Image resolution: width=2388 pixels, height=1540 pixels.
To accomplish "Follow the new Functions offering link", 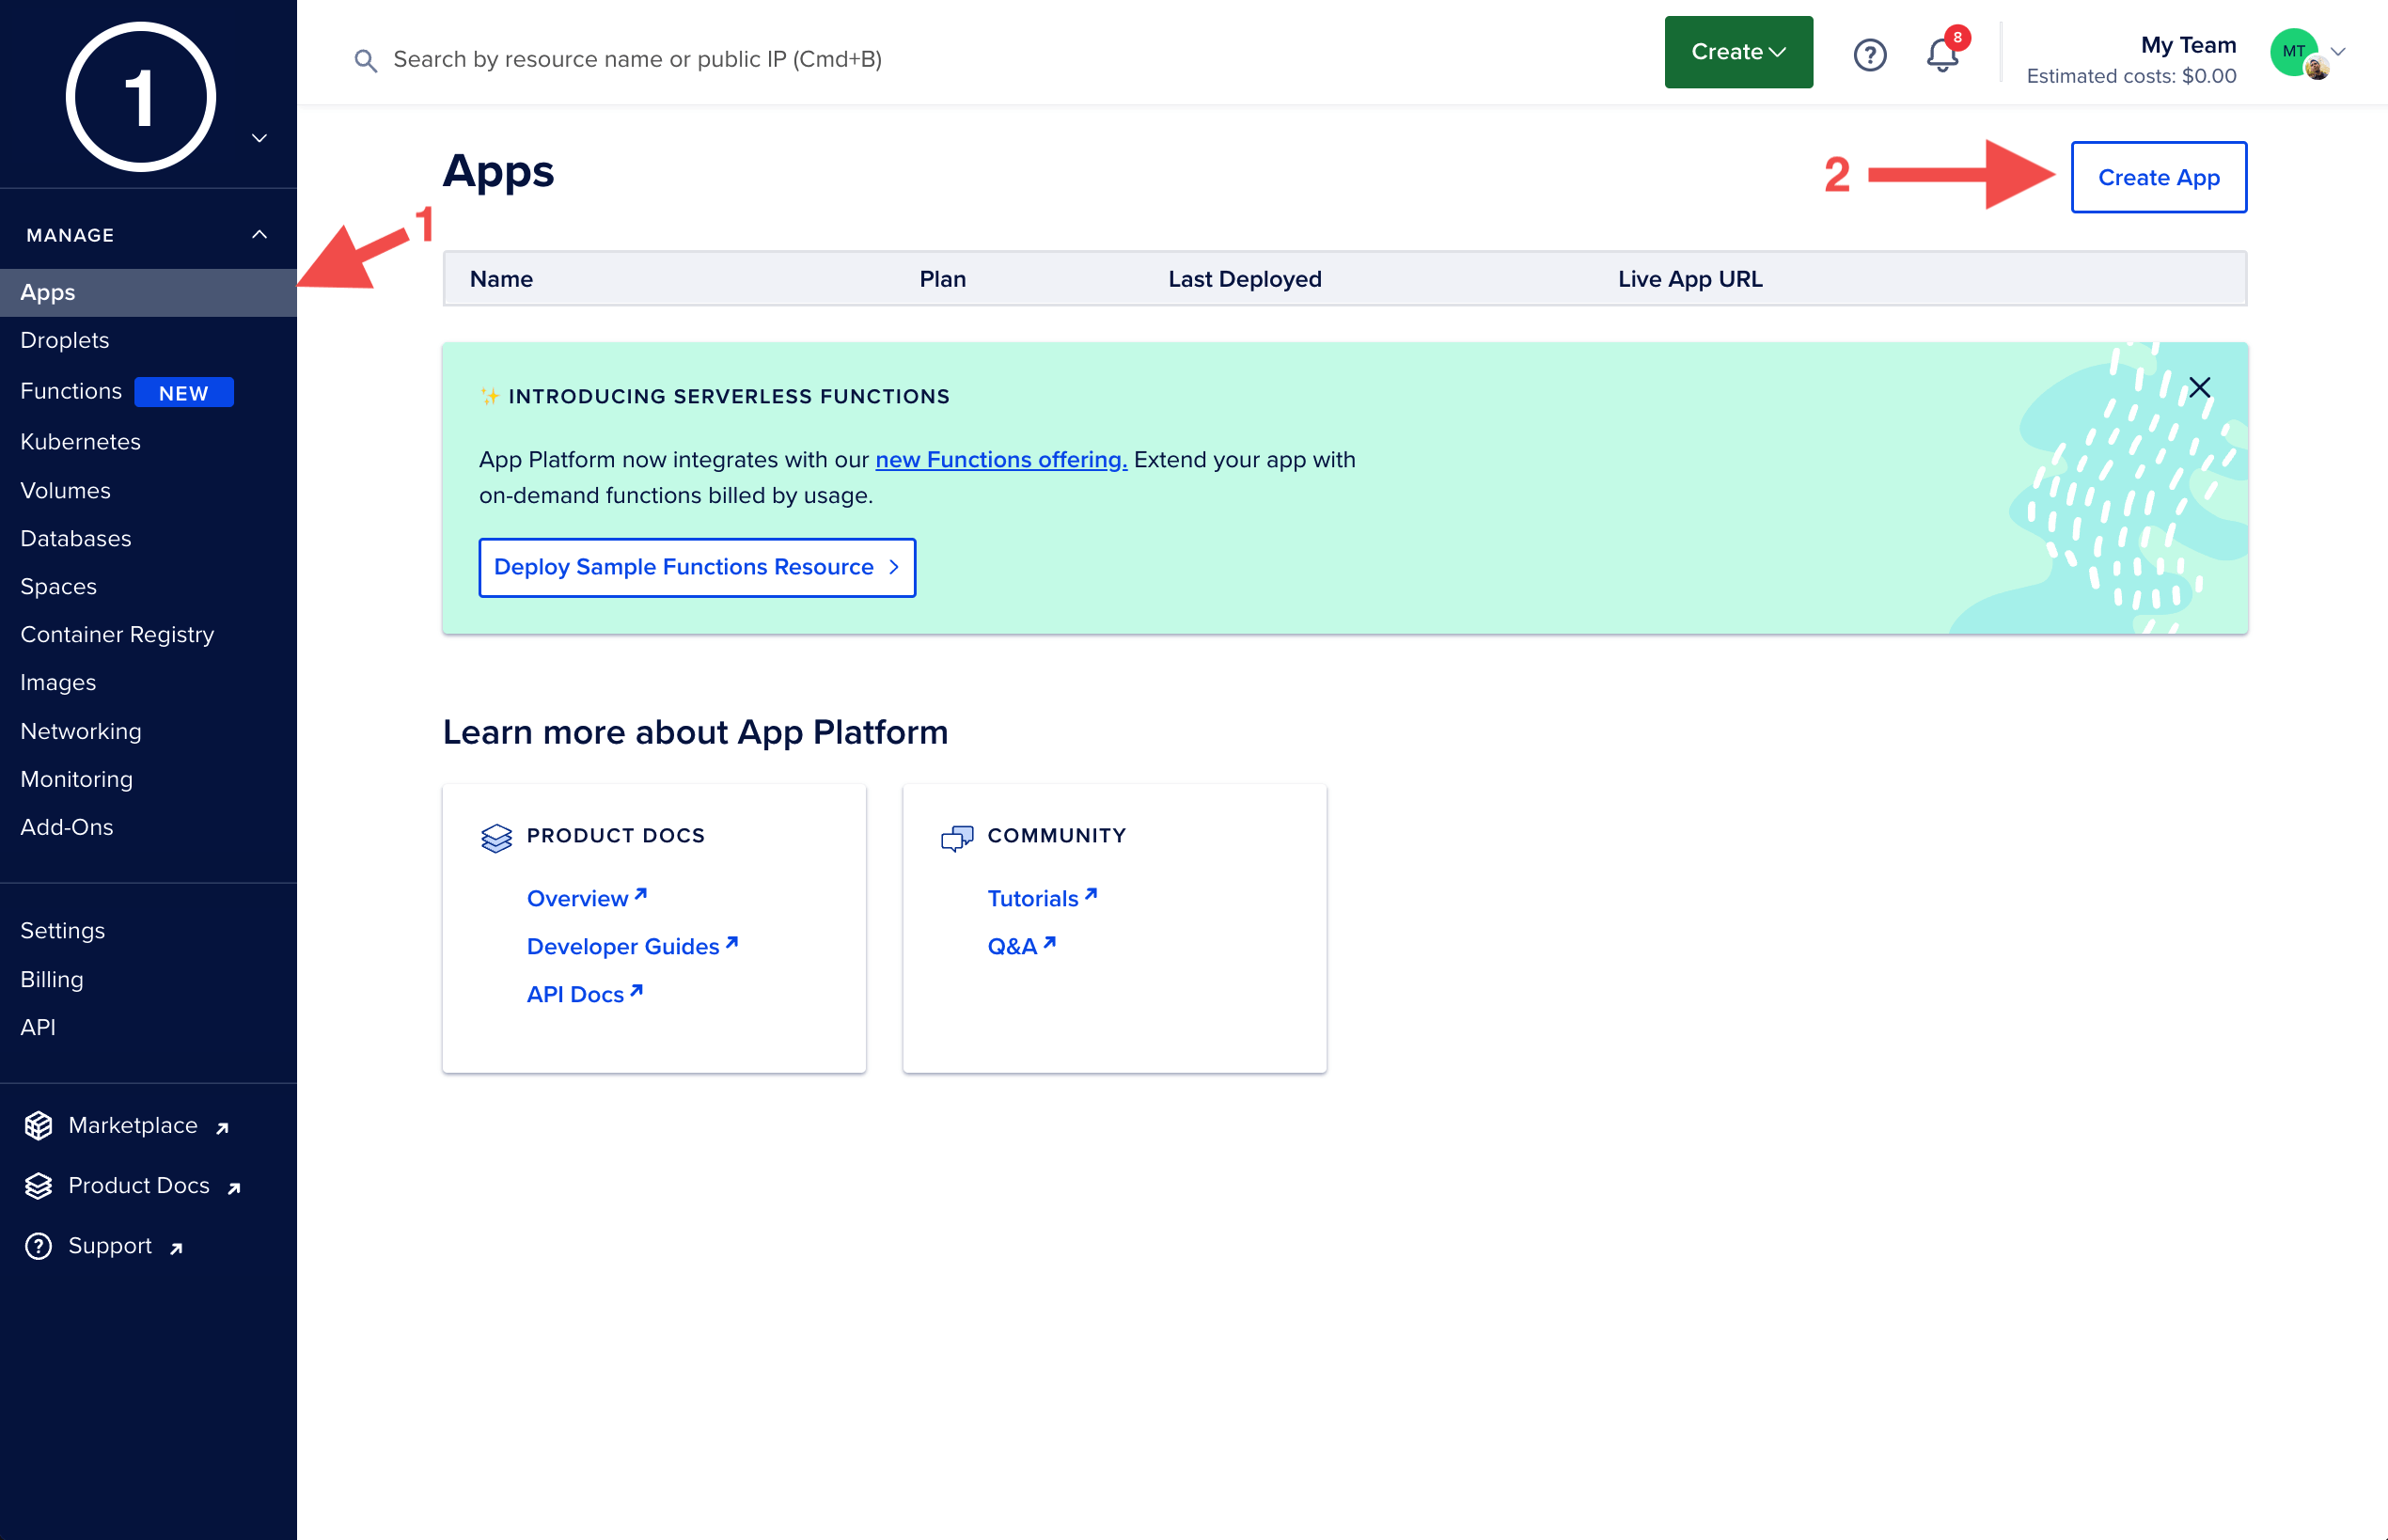I will pyautogui.click(x=1001, y=460).
